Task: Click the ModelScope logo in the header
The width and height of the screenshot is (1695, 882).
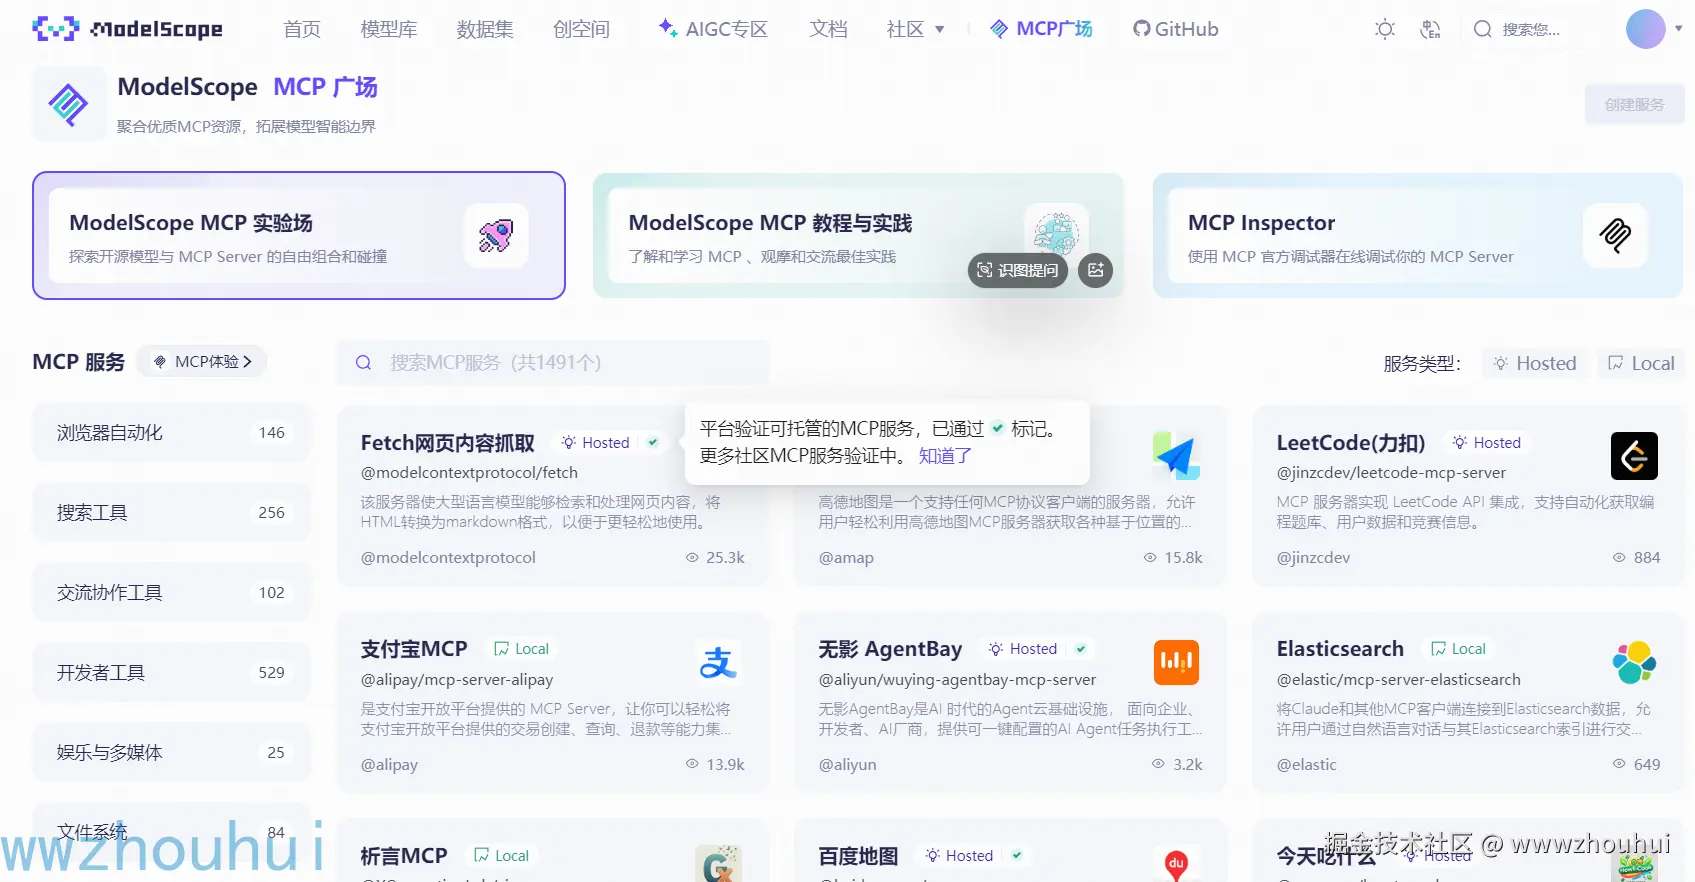Action: point(128,29)
